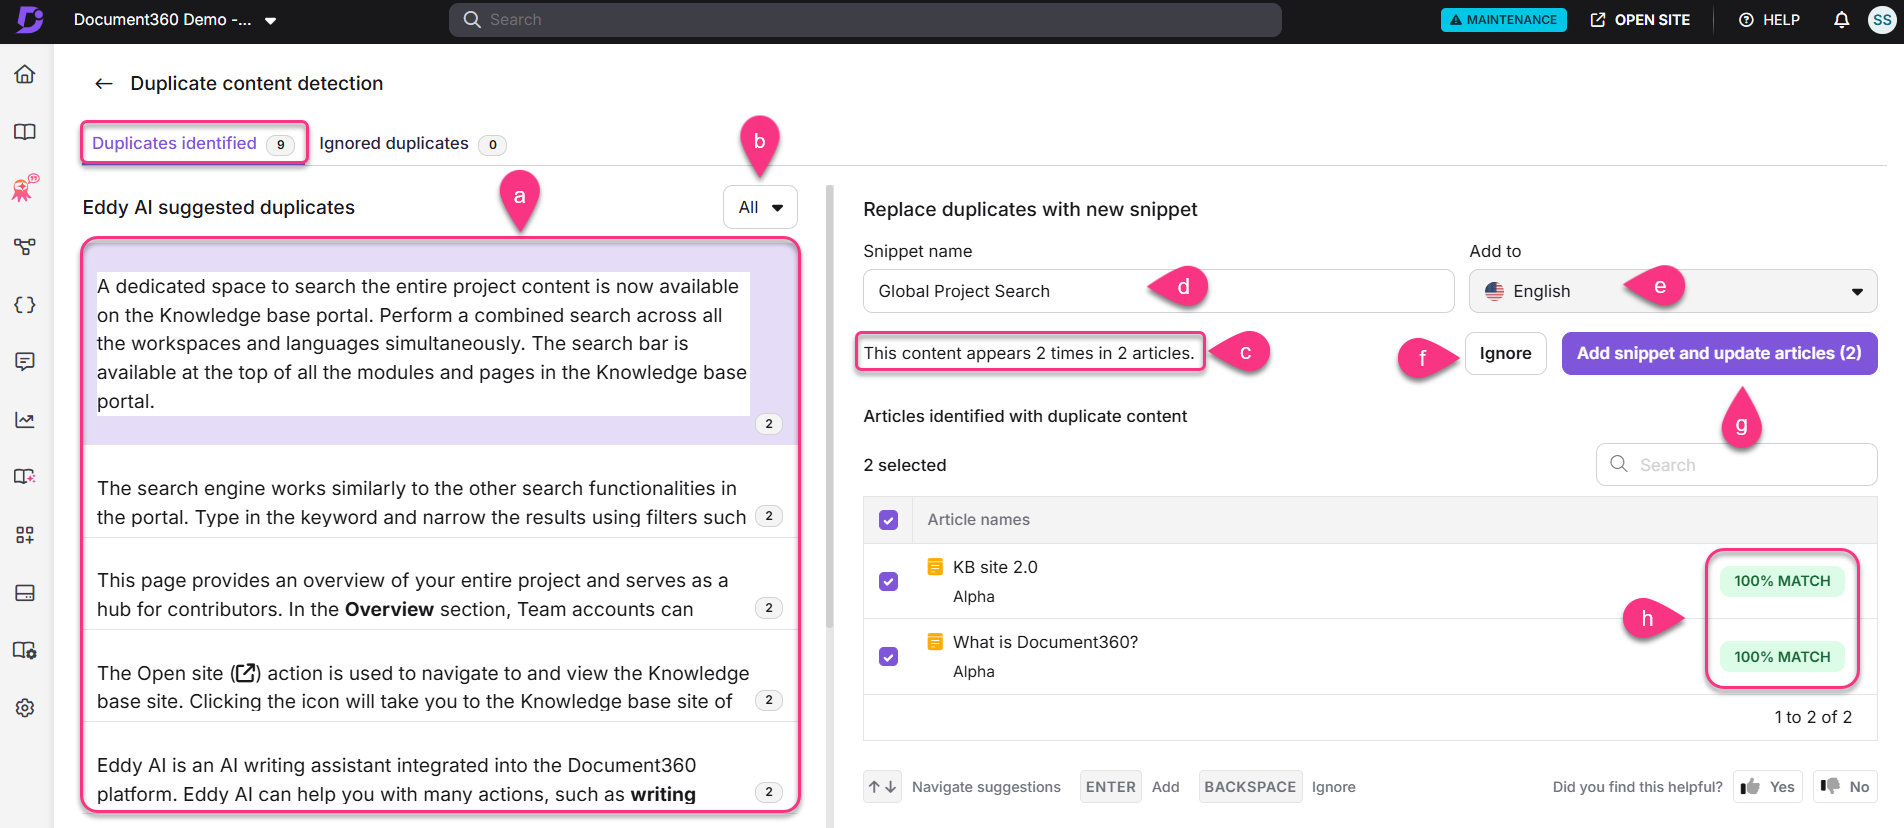Image resolution: width=1904 pixels, height=828 pixels.
Task: Click Add snippet and update articles button
Action: pyautogui.click(x=1719, y=353)
